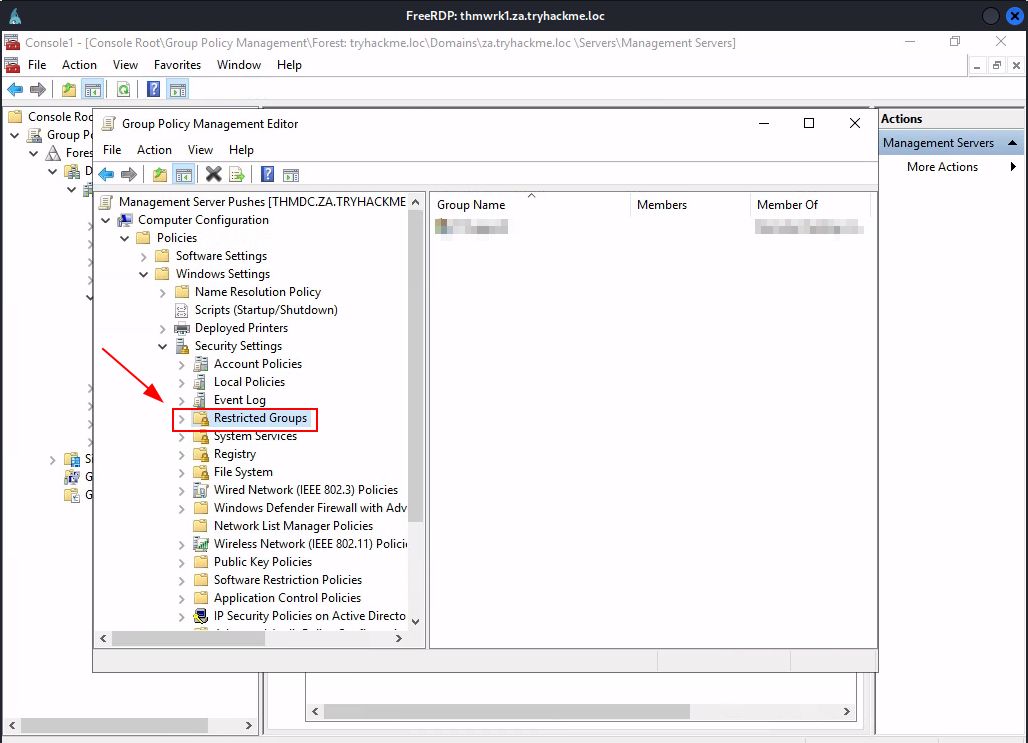The height and width of the screenshot is (743, 1028).
Task: Expand the Account Policies node
Action: (x=182, y=365)
